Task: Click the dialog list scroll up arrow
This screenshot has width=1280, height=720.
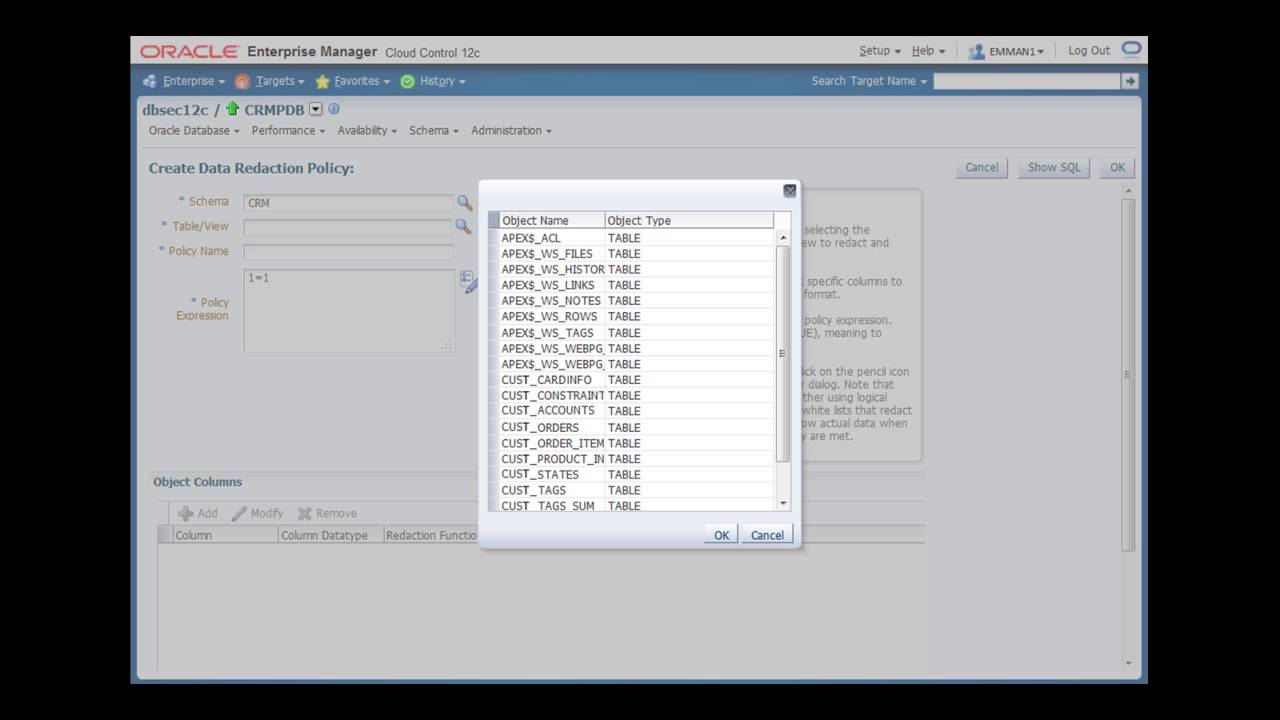Action: click(783, 238)
